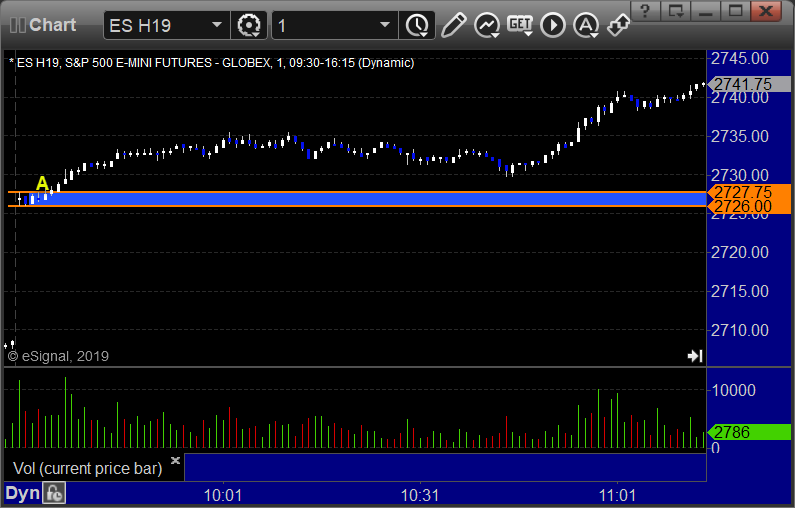
Task: Click the current price 2741.75 tag
Action: pyautogui.click(x=749, y=84)
